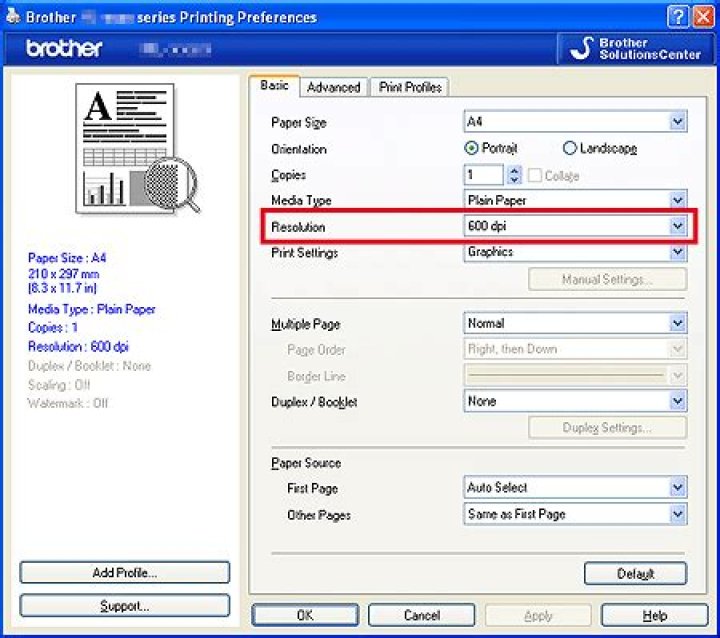Open the Media Type dropdown

575,200
